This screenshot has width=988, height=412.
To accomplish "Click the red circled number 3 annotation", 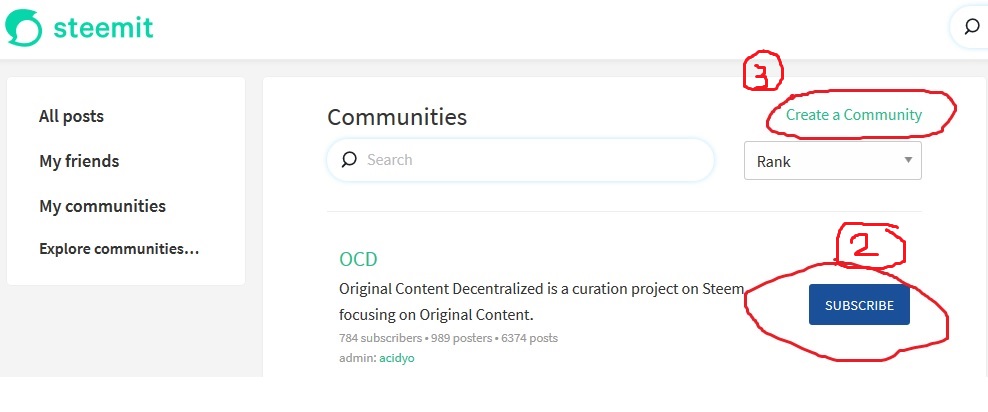I will click(763, 72).
